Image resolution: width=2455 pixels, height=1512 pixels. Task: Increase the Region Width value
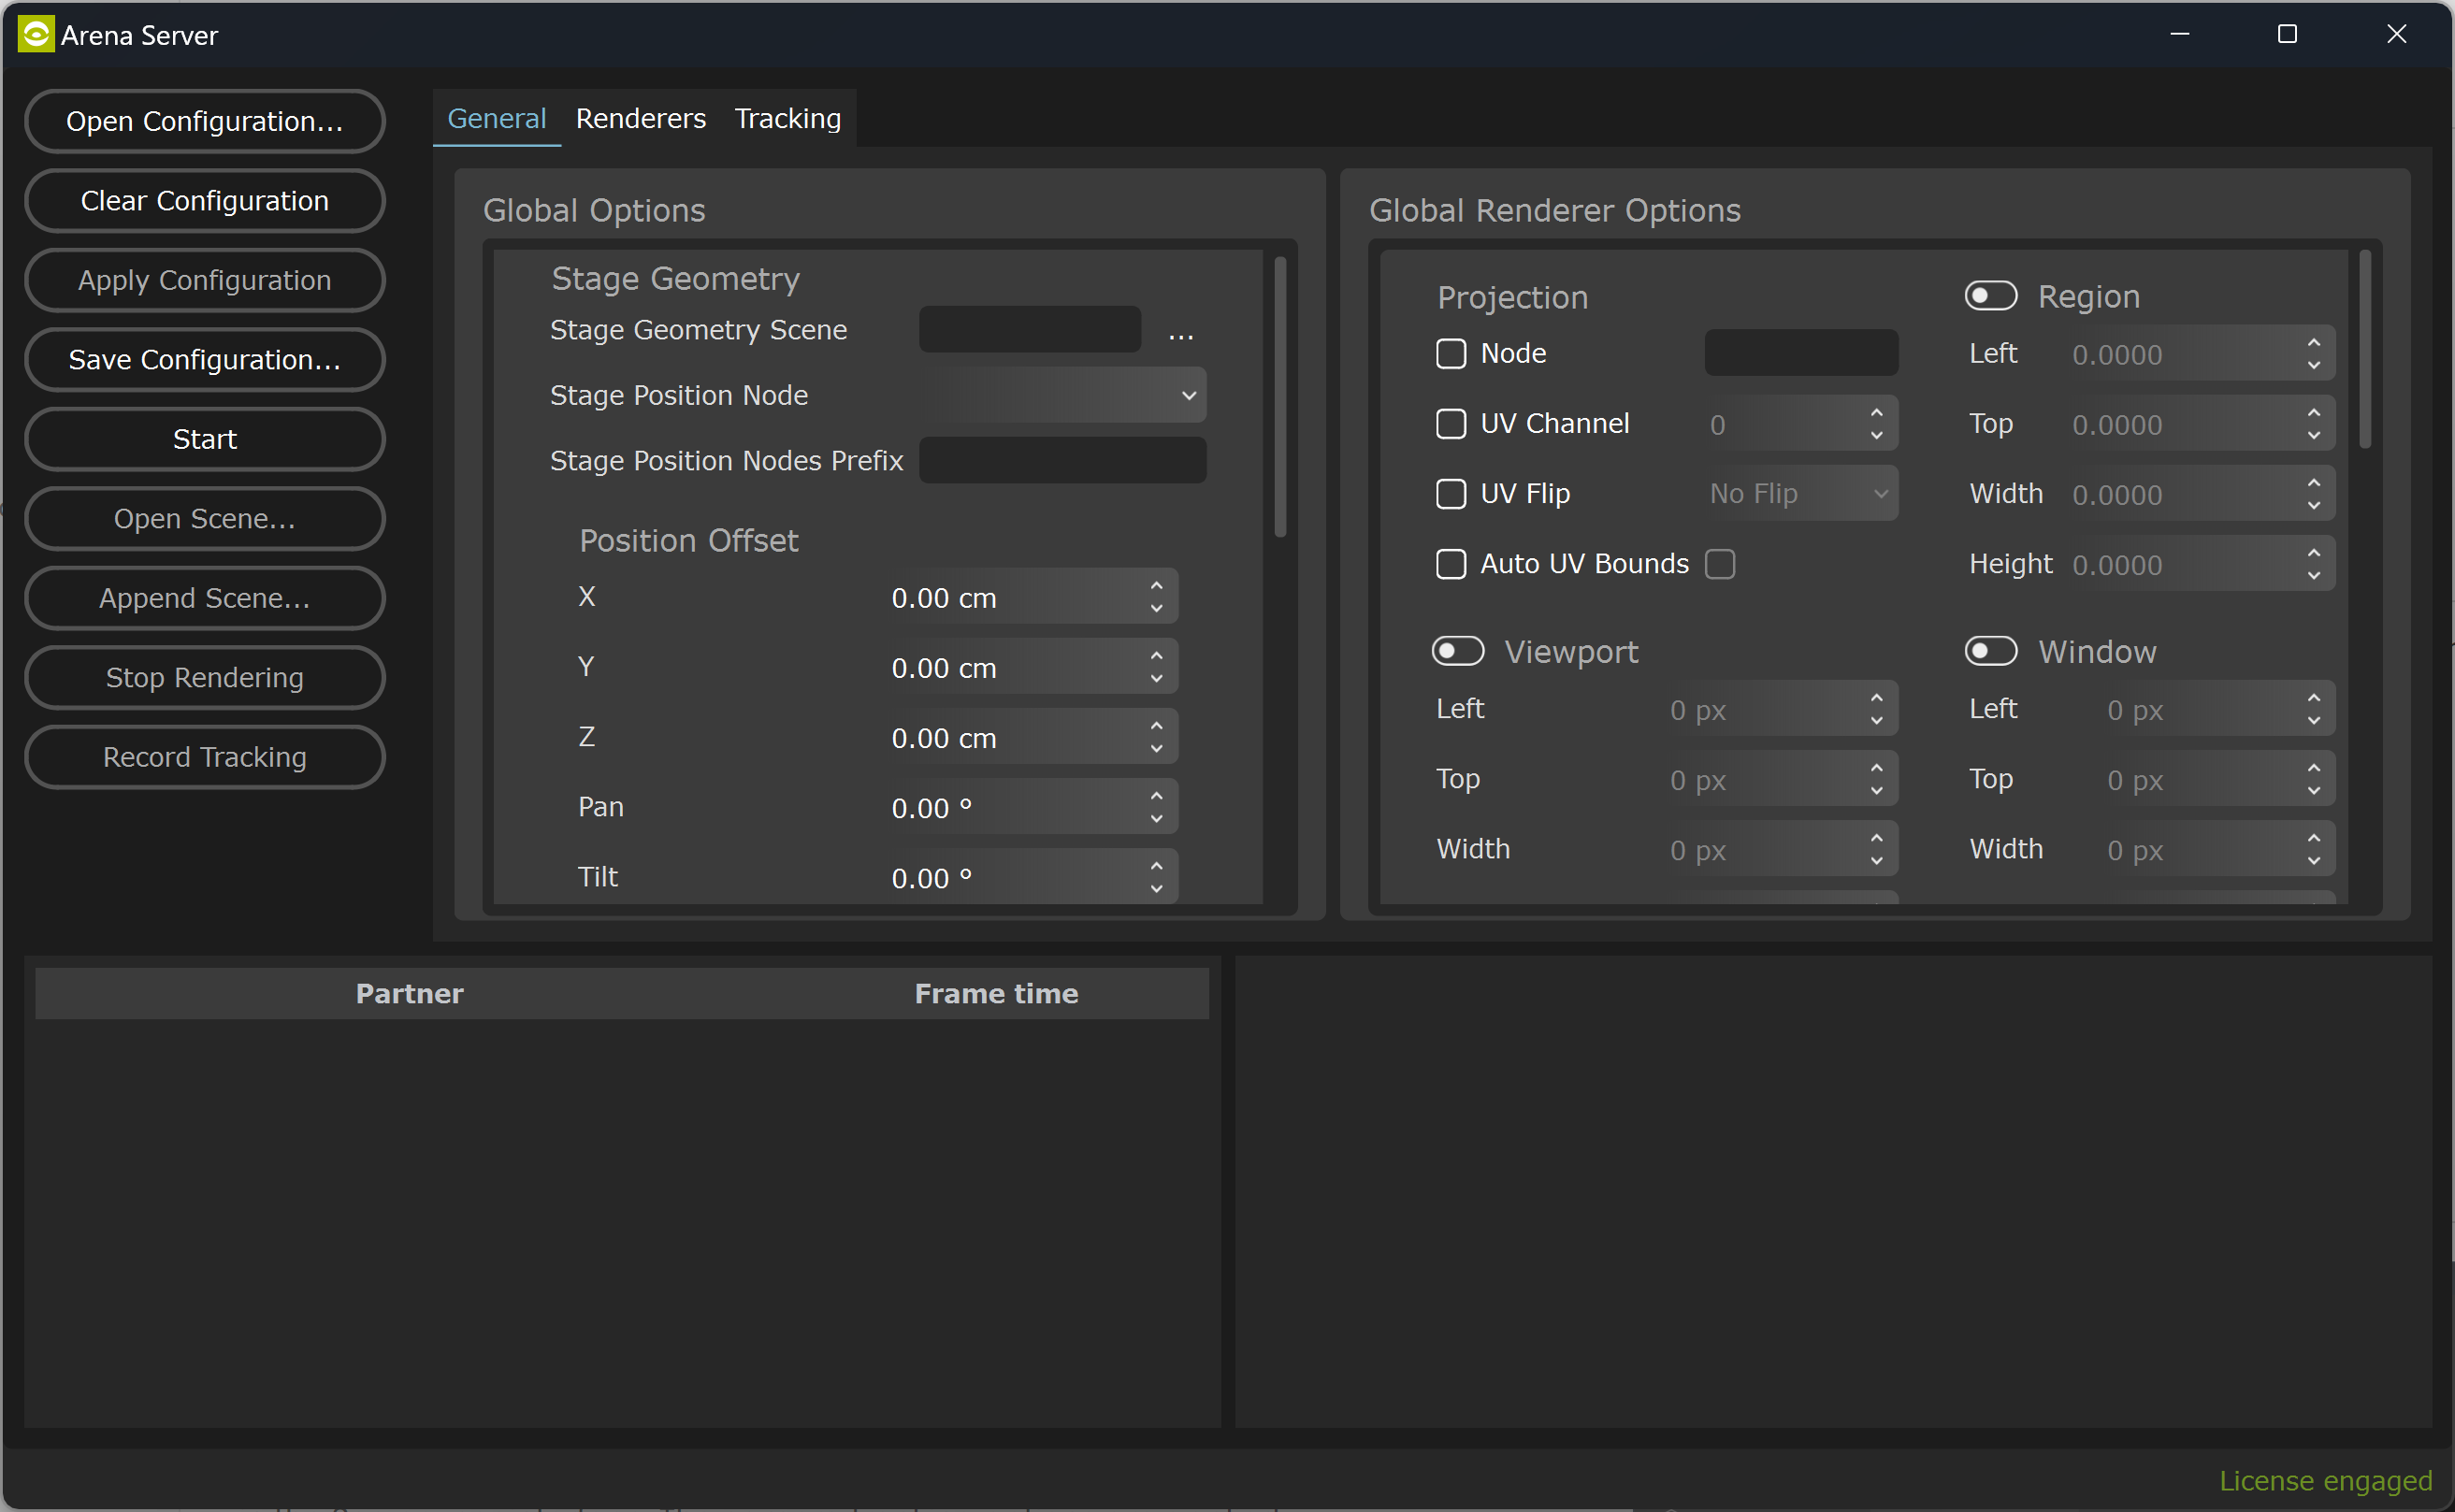pyautogui.click(x=2314, y=483)
